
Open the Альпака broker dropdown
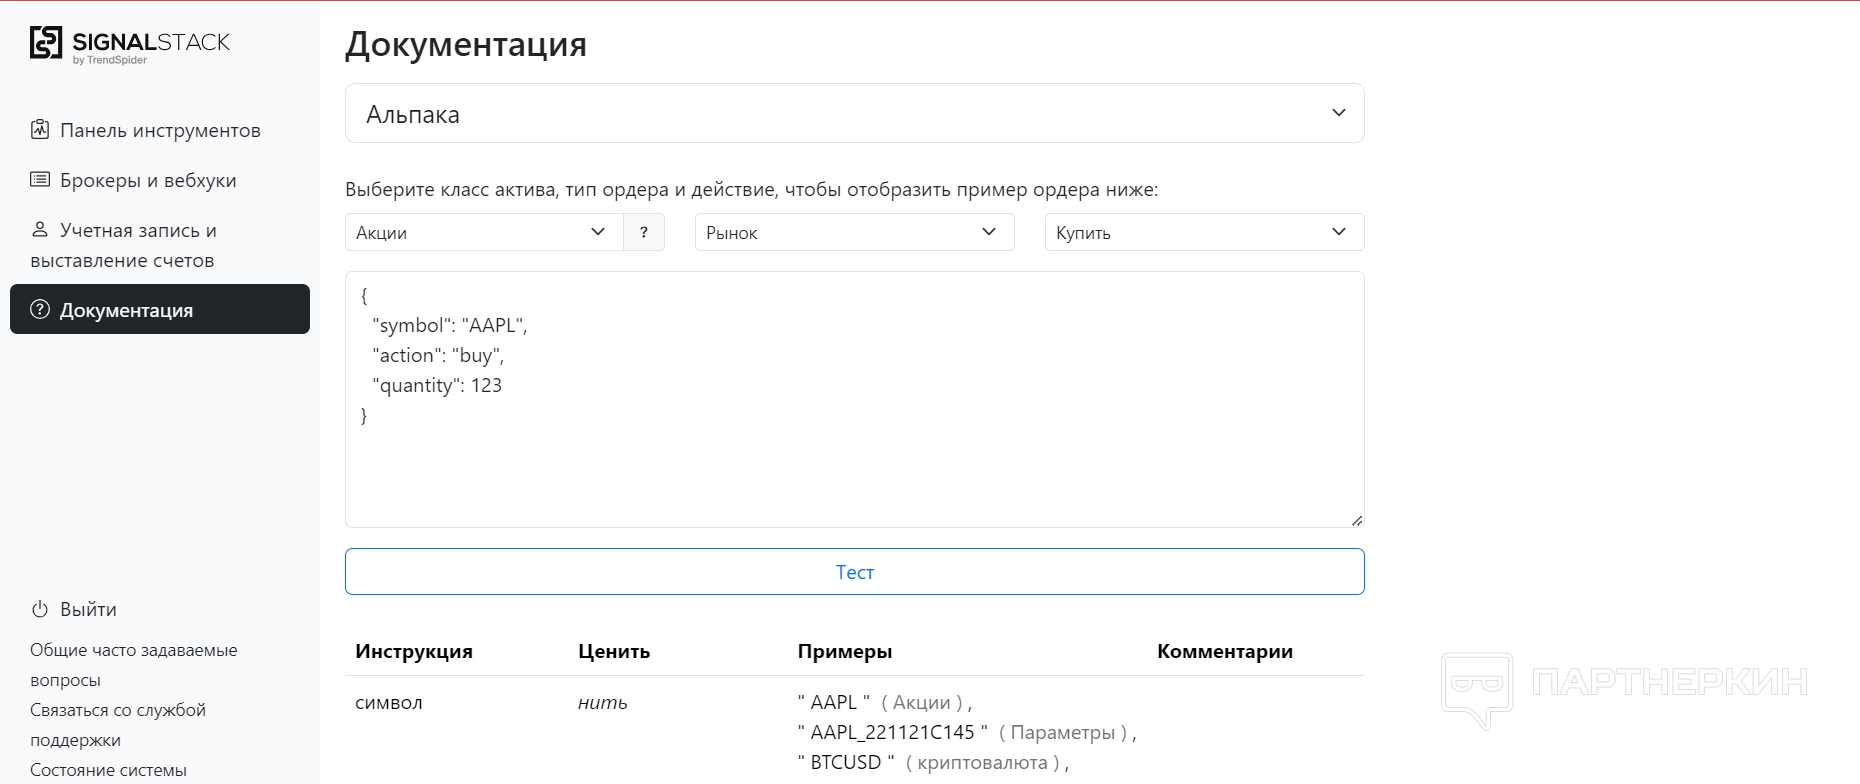point(854,114)
